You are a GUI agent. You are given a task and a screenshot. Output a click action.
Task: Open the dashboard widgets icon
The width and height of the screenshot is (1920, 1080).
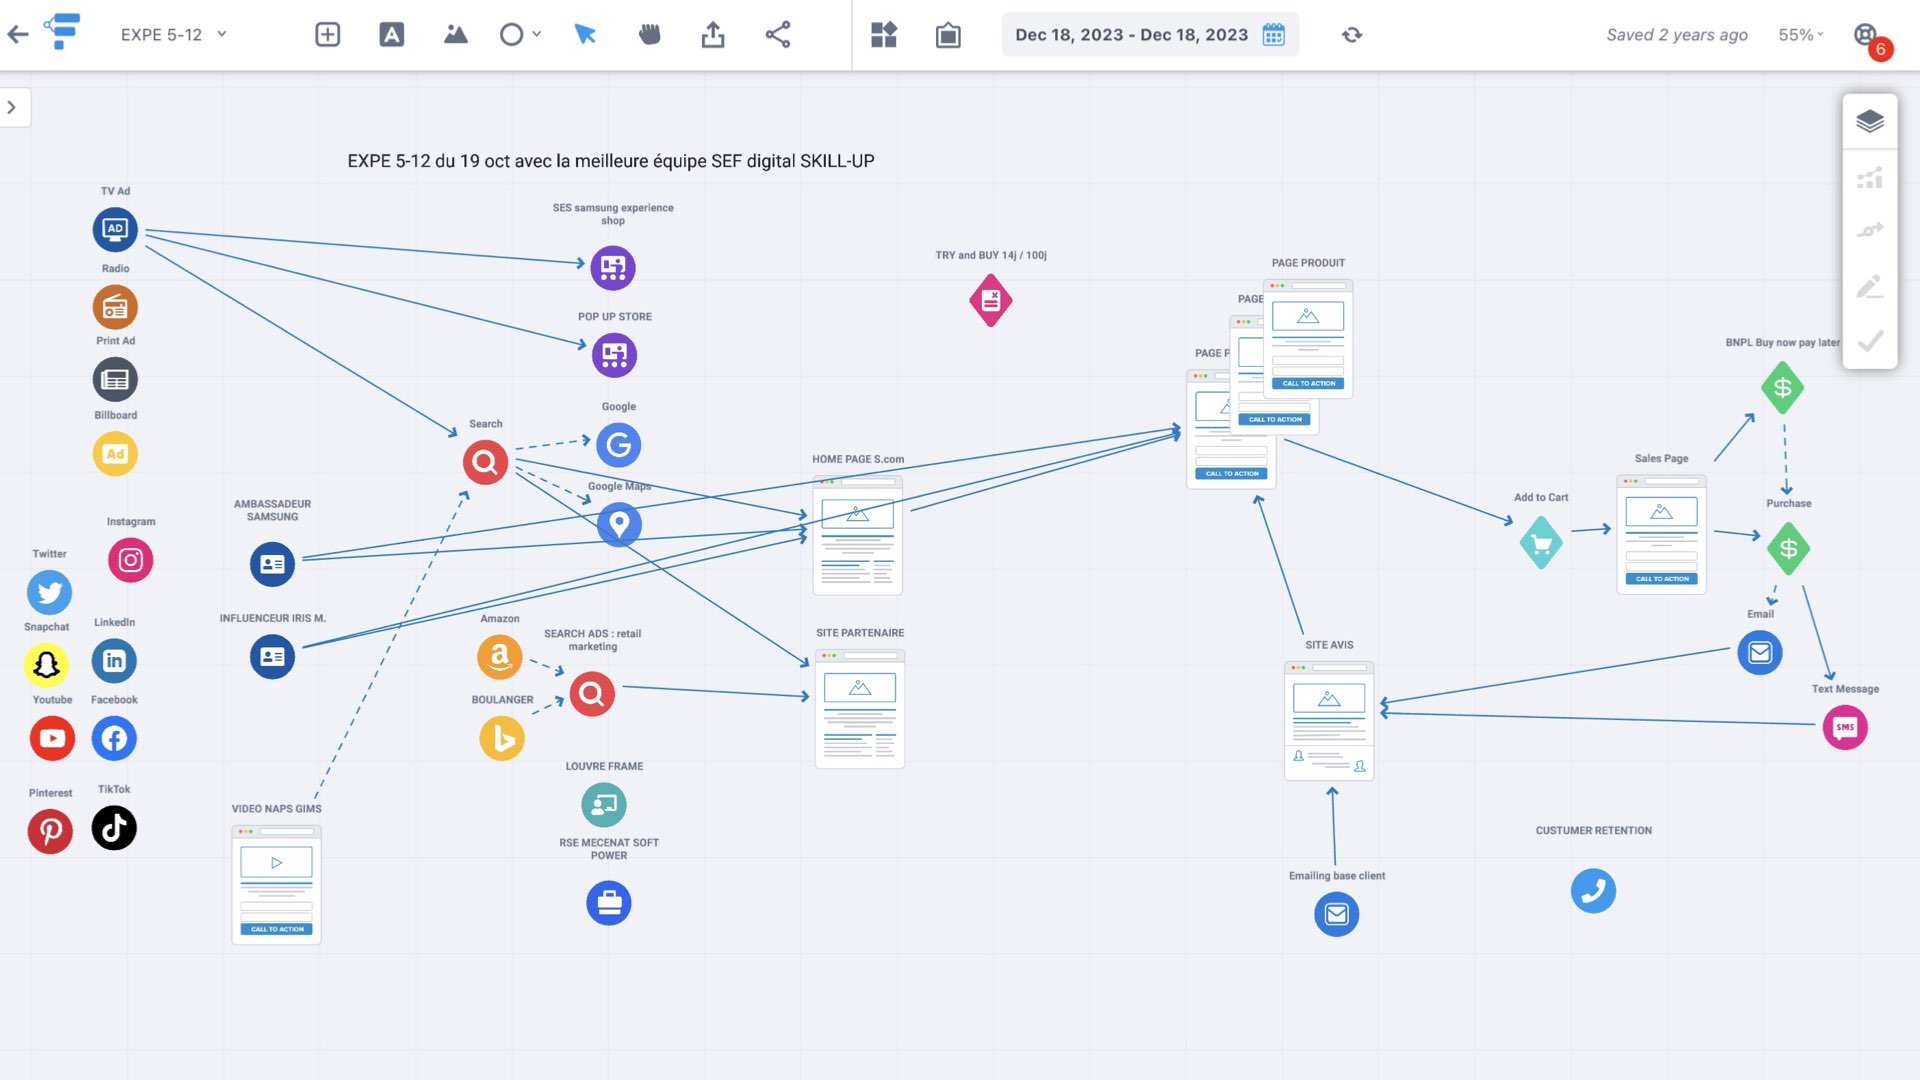884,34
